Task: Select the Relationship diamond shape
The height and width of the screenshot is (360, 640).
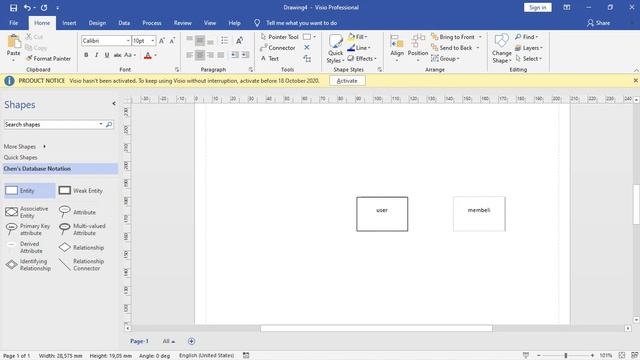Action: (81, 247)
